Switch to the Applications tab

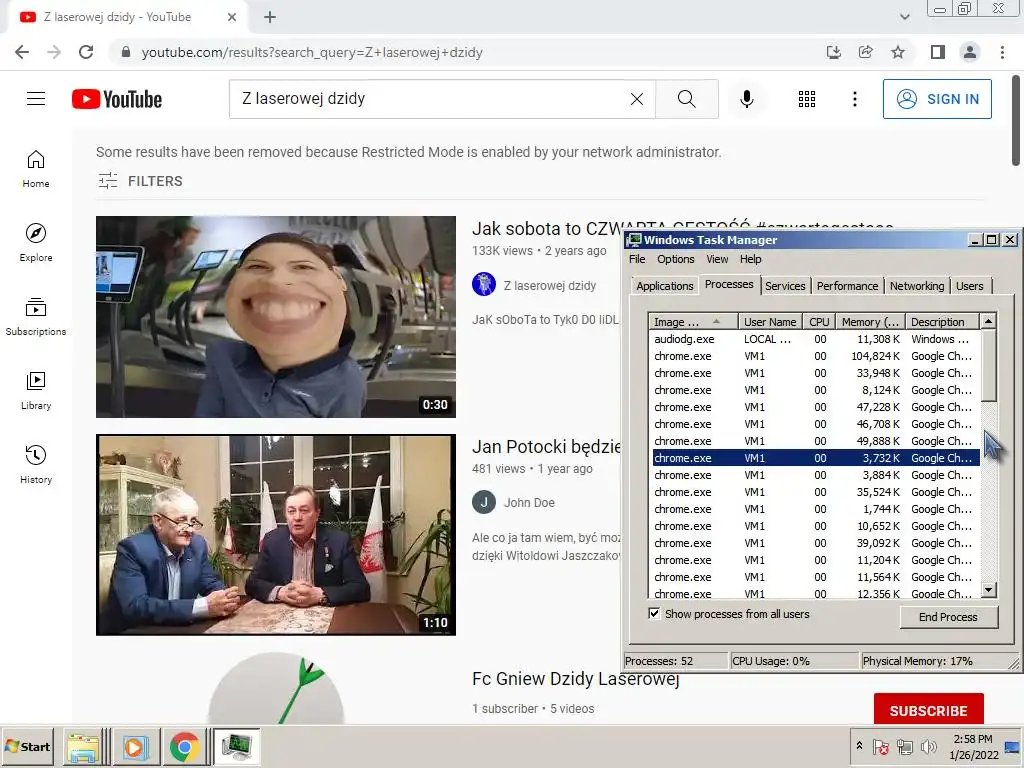664,286
